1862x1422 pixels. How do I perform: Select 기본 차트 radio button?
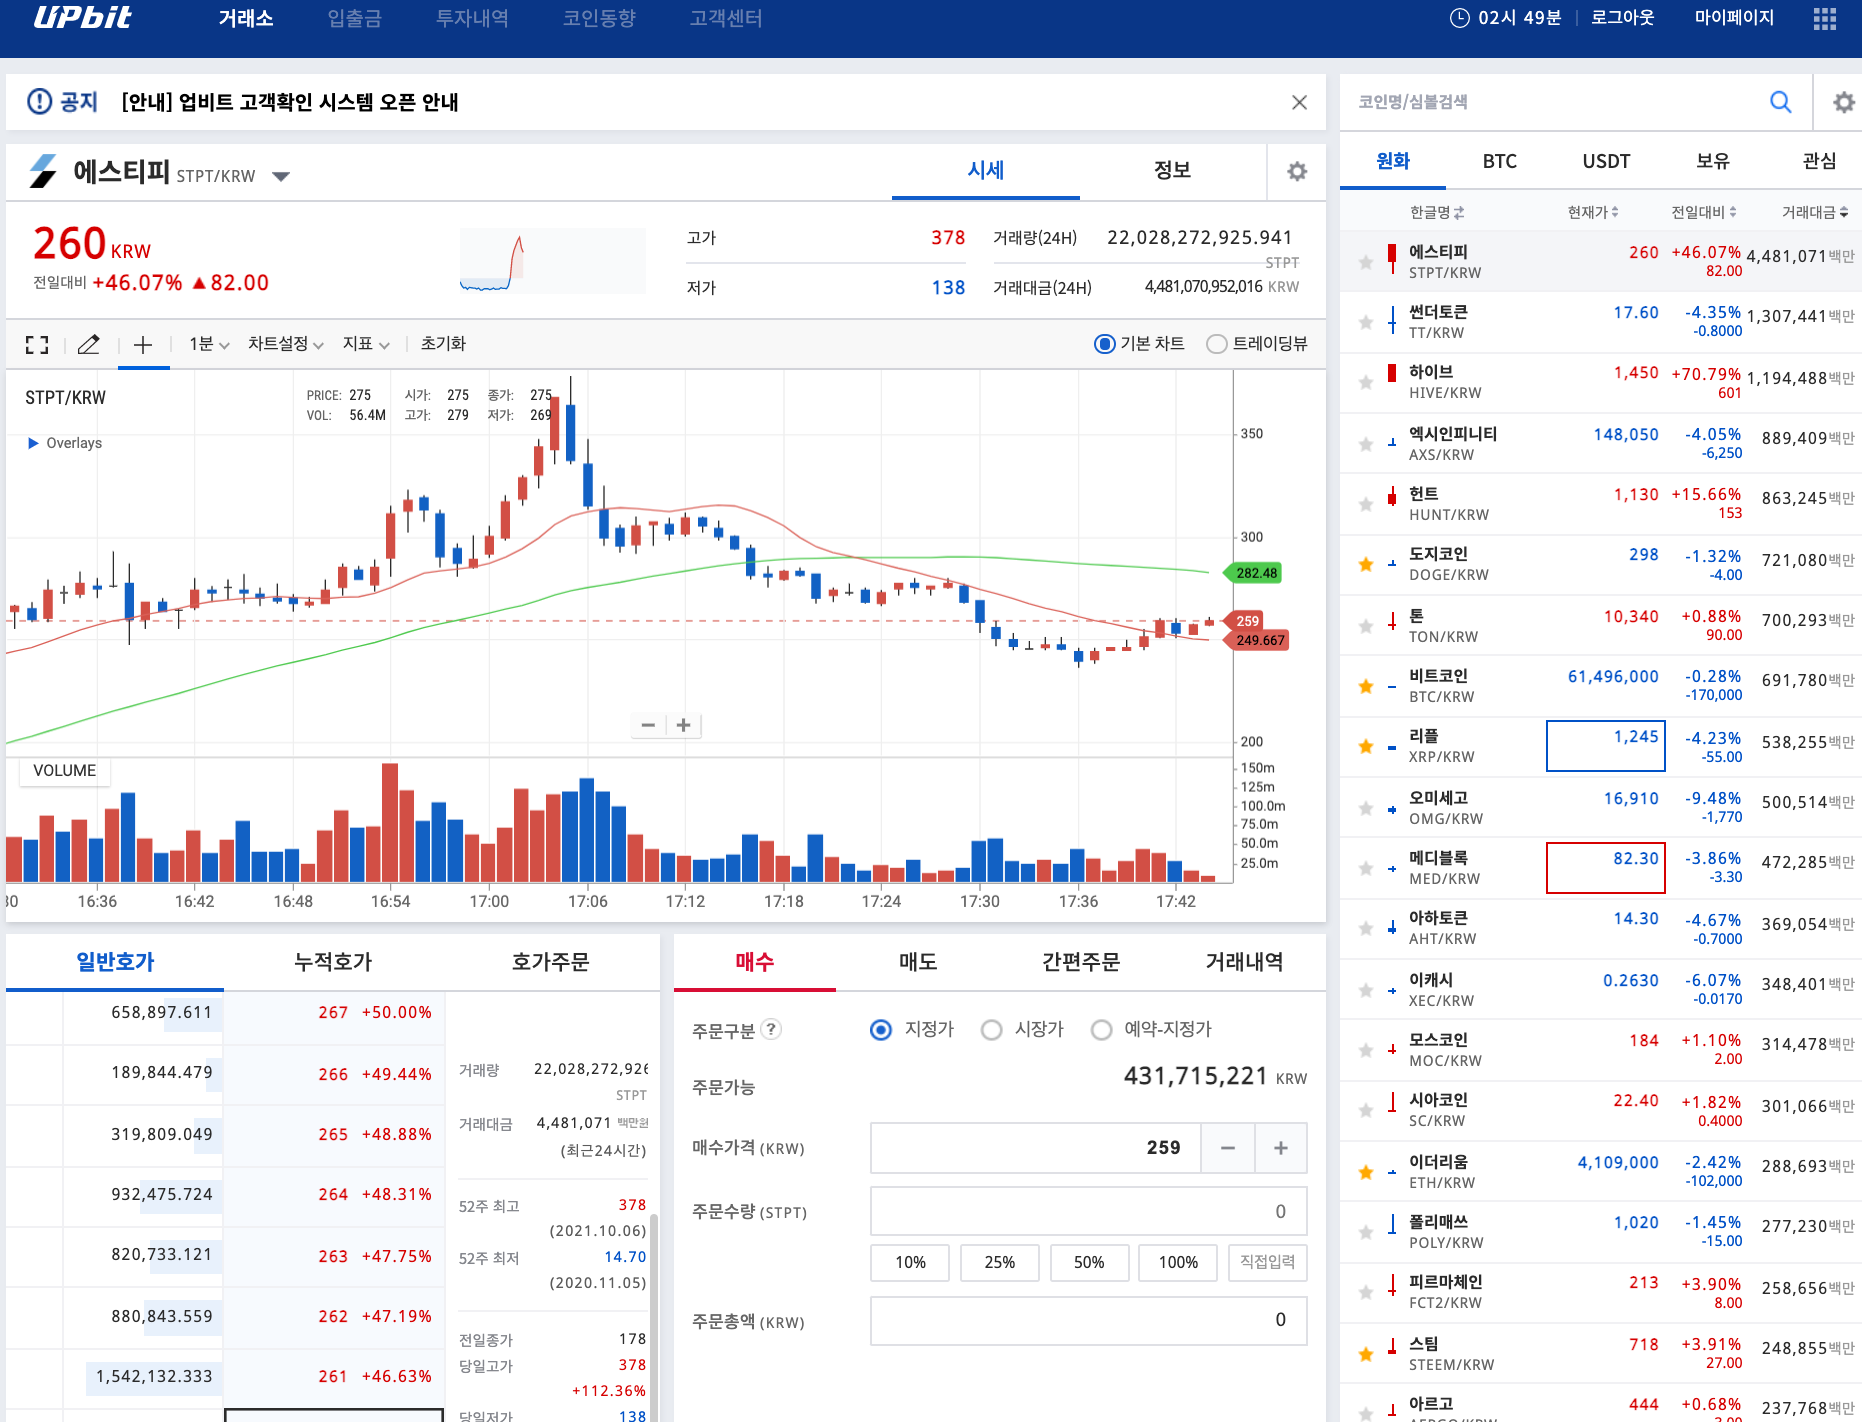click(x=1105, y=344)
